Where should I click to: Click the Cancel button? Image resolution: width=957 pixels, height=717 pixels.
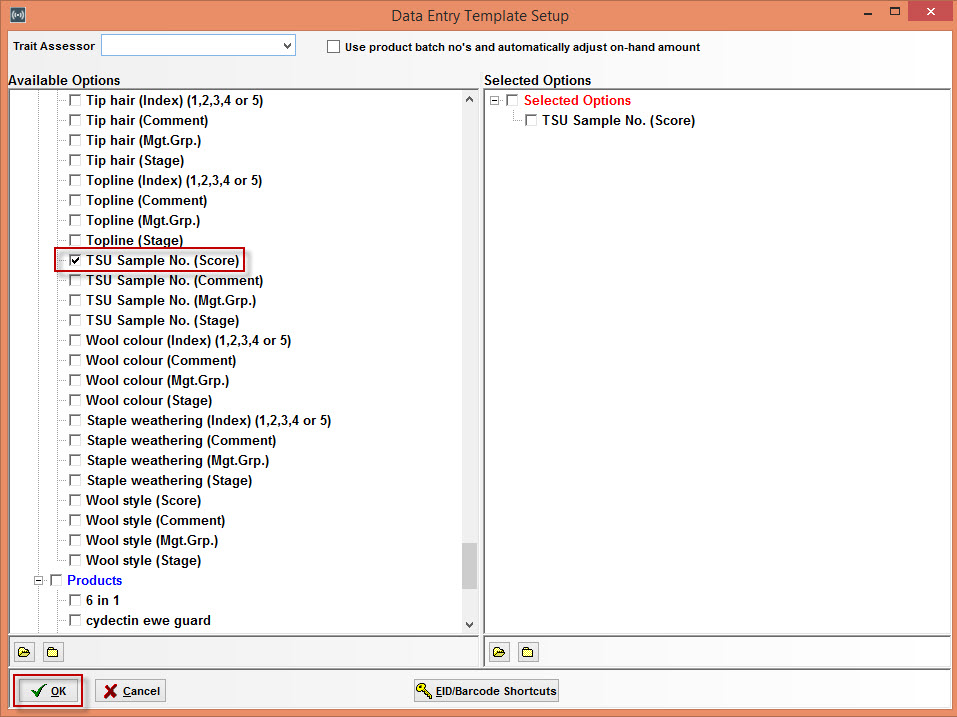[131, 691]
